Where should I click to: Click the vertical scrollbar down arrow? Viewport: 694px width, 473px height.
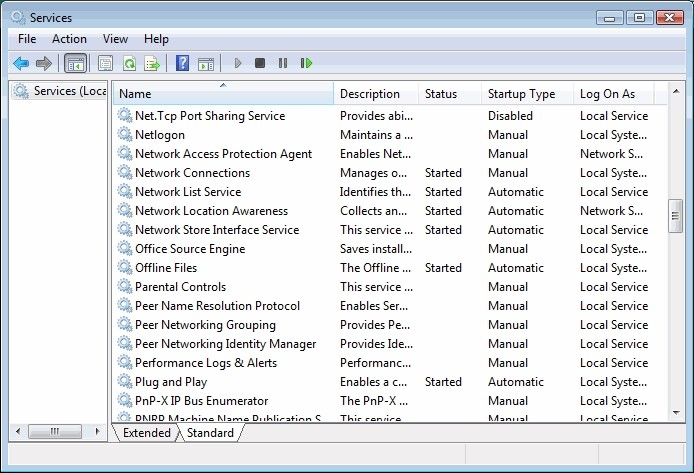point(676,412)
